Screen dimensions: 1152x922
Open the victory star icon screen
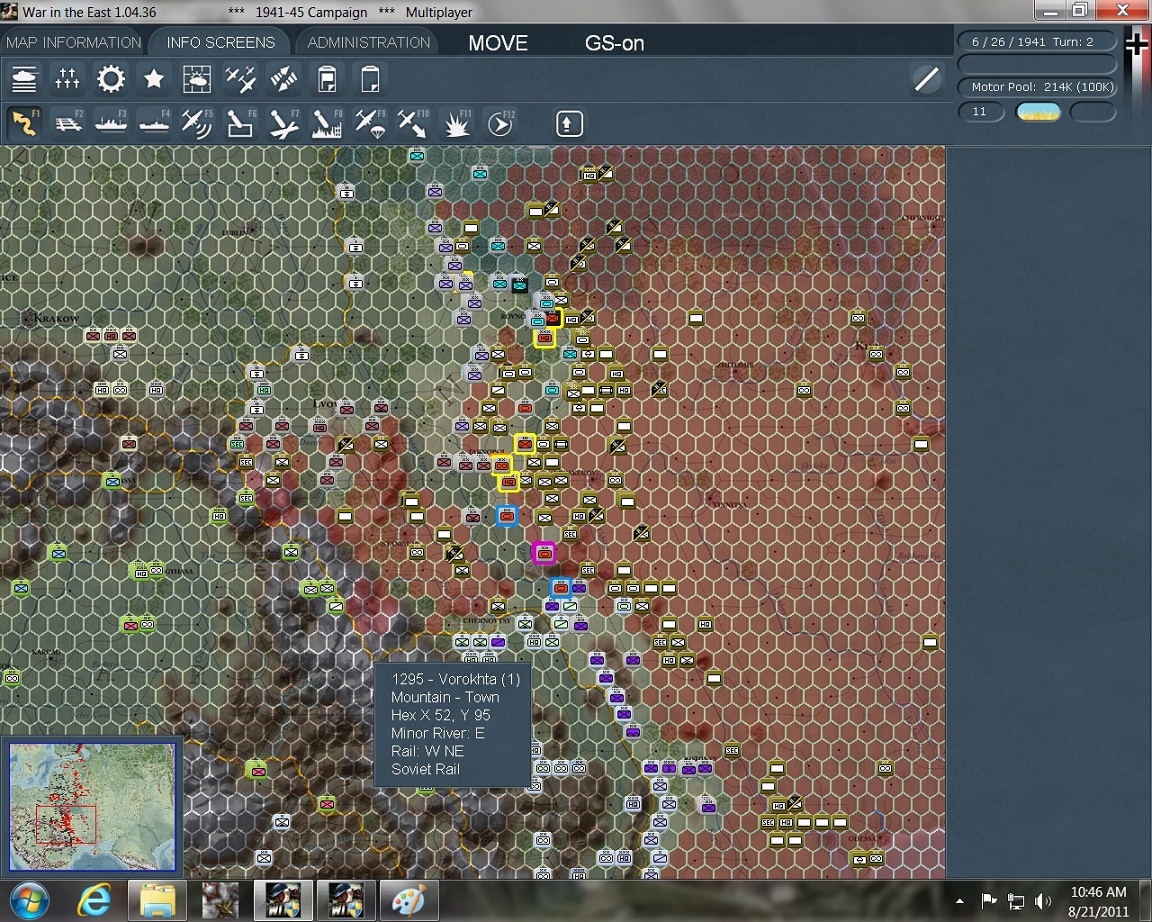154,79
